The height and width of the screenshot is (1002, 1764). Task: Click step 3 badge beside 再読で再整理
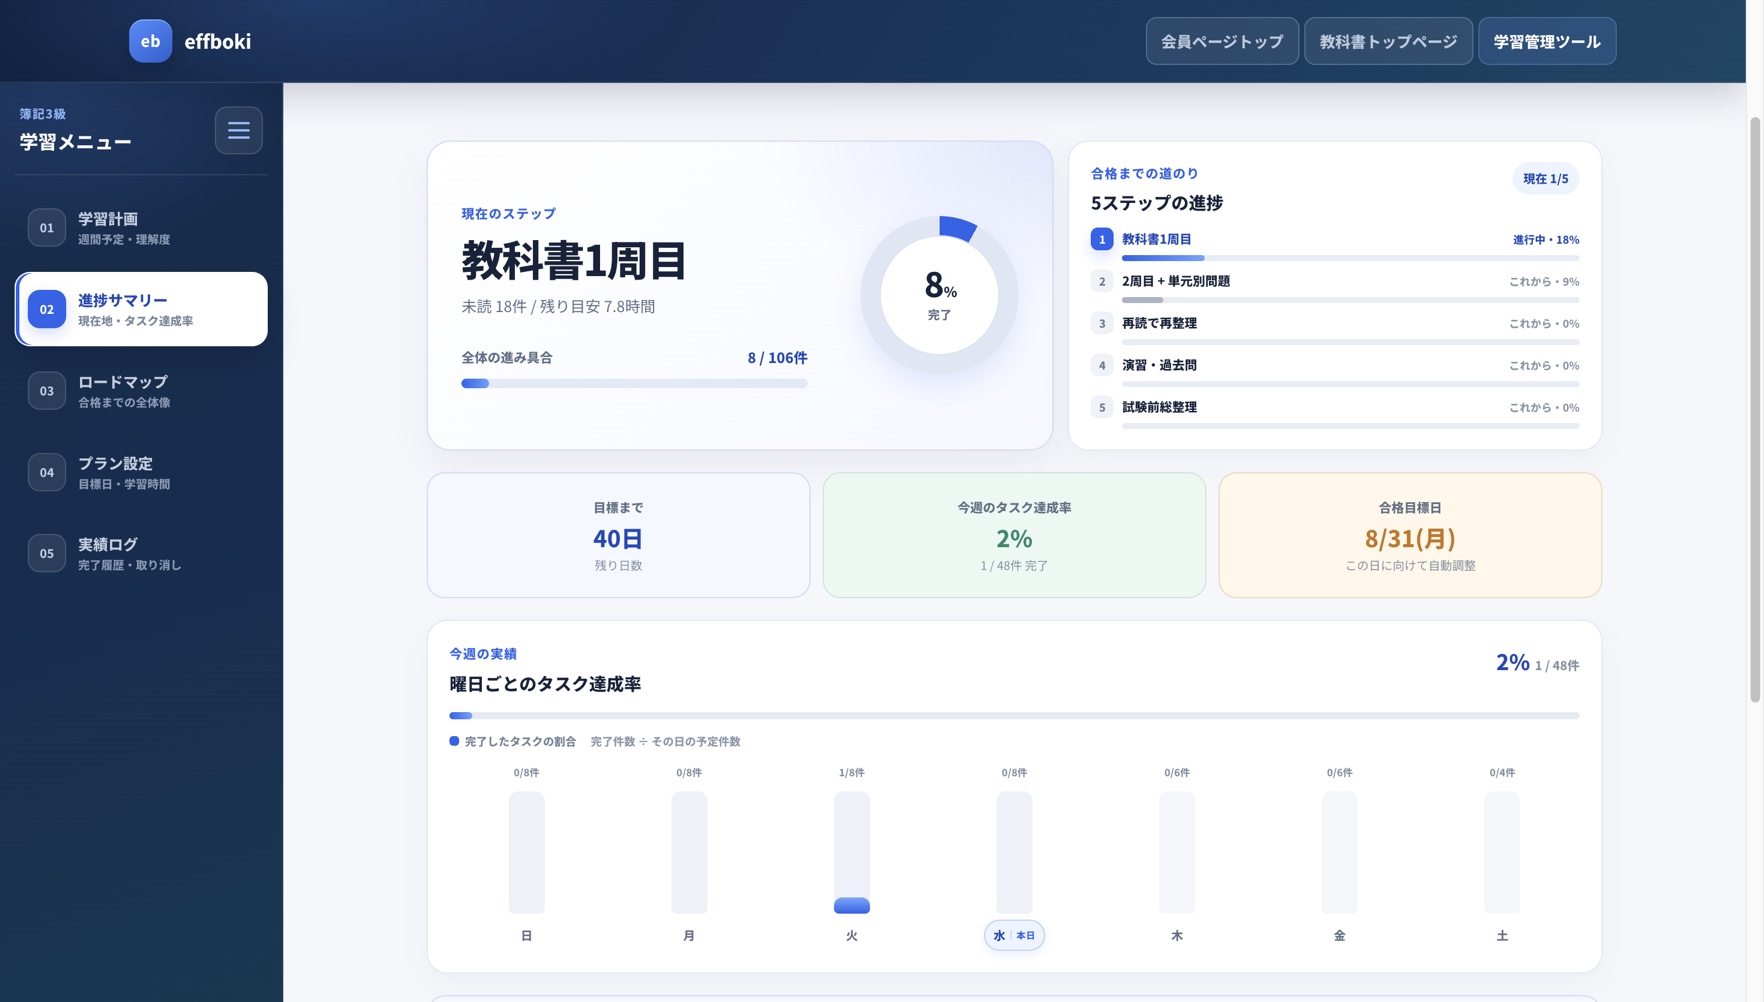click(1102, 323)
